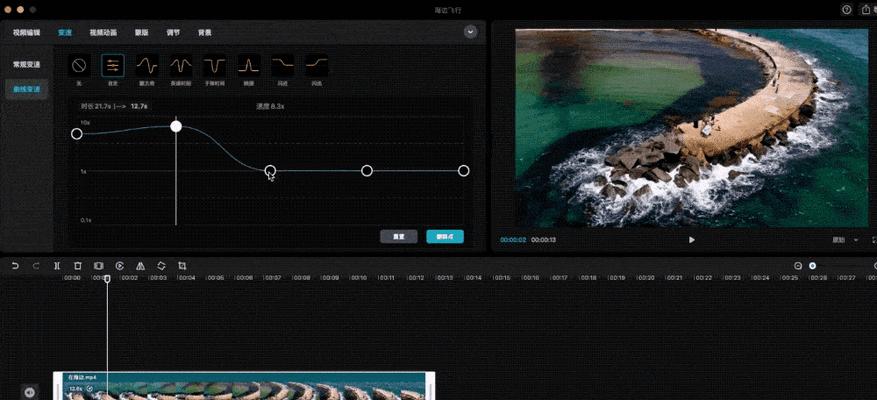This screenshot has height=400, width=877.
Task: Choose the 闪出 flash-out curve preset
Action: (317, 66)
